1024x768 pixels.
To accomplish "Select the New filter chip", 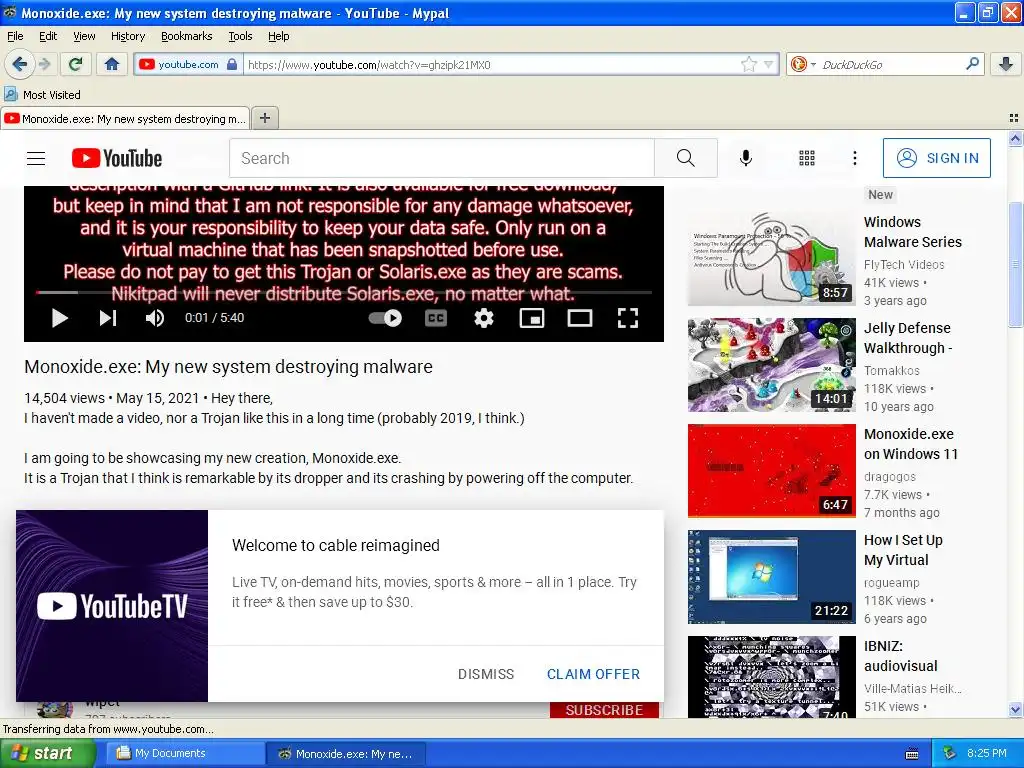I will (880, 195).
